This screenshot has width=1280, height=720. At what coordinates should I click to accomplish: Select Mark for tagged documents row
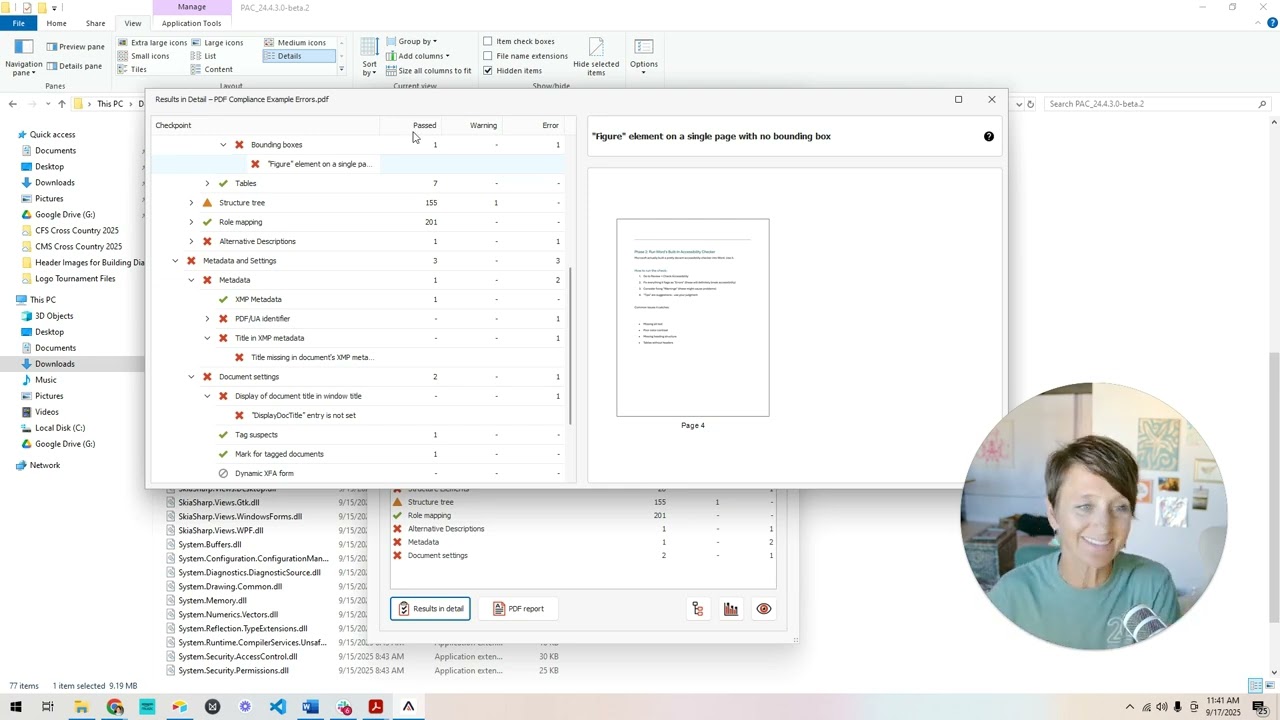click(x=358, y=454)
